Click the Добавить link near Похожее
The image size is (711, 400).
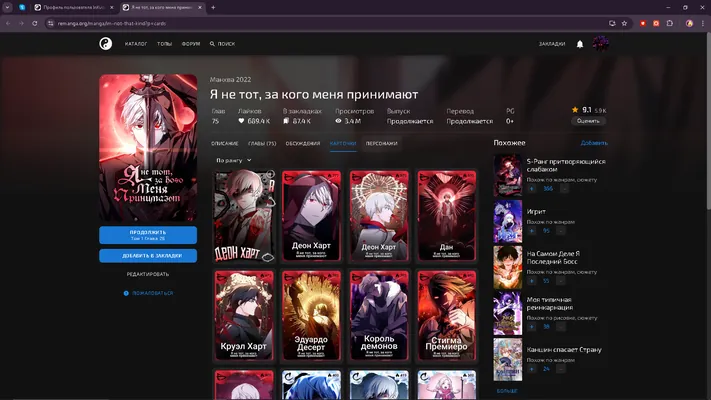pos(594,143)
